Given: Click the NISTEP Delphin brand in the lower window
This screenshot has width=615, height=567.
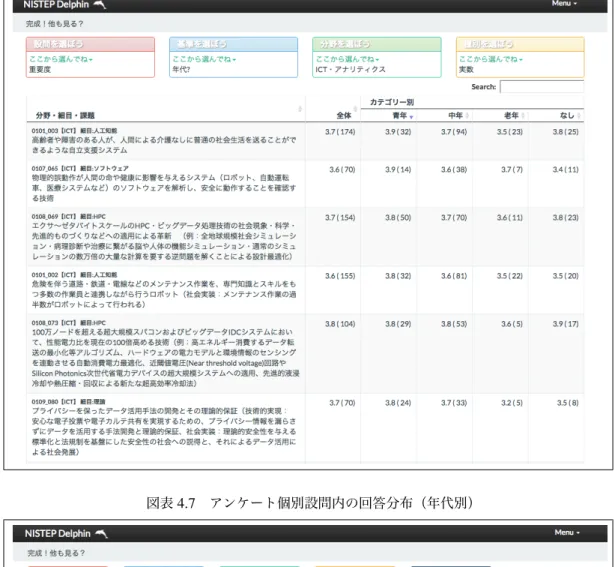Looking at the screenshot, I should pos(58,534).
